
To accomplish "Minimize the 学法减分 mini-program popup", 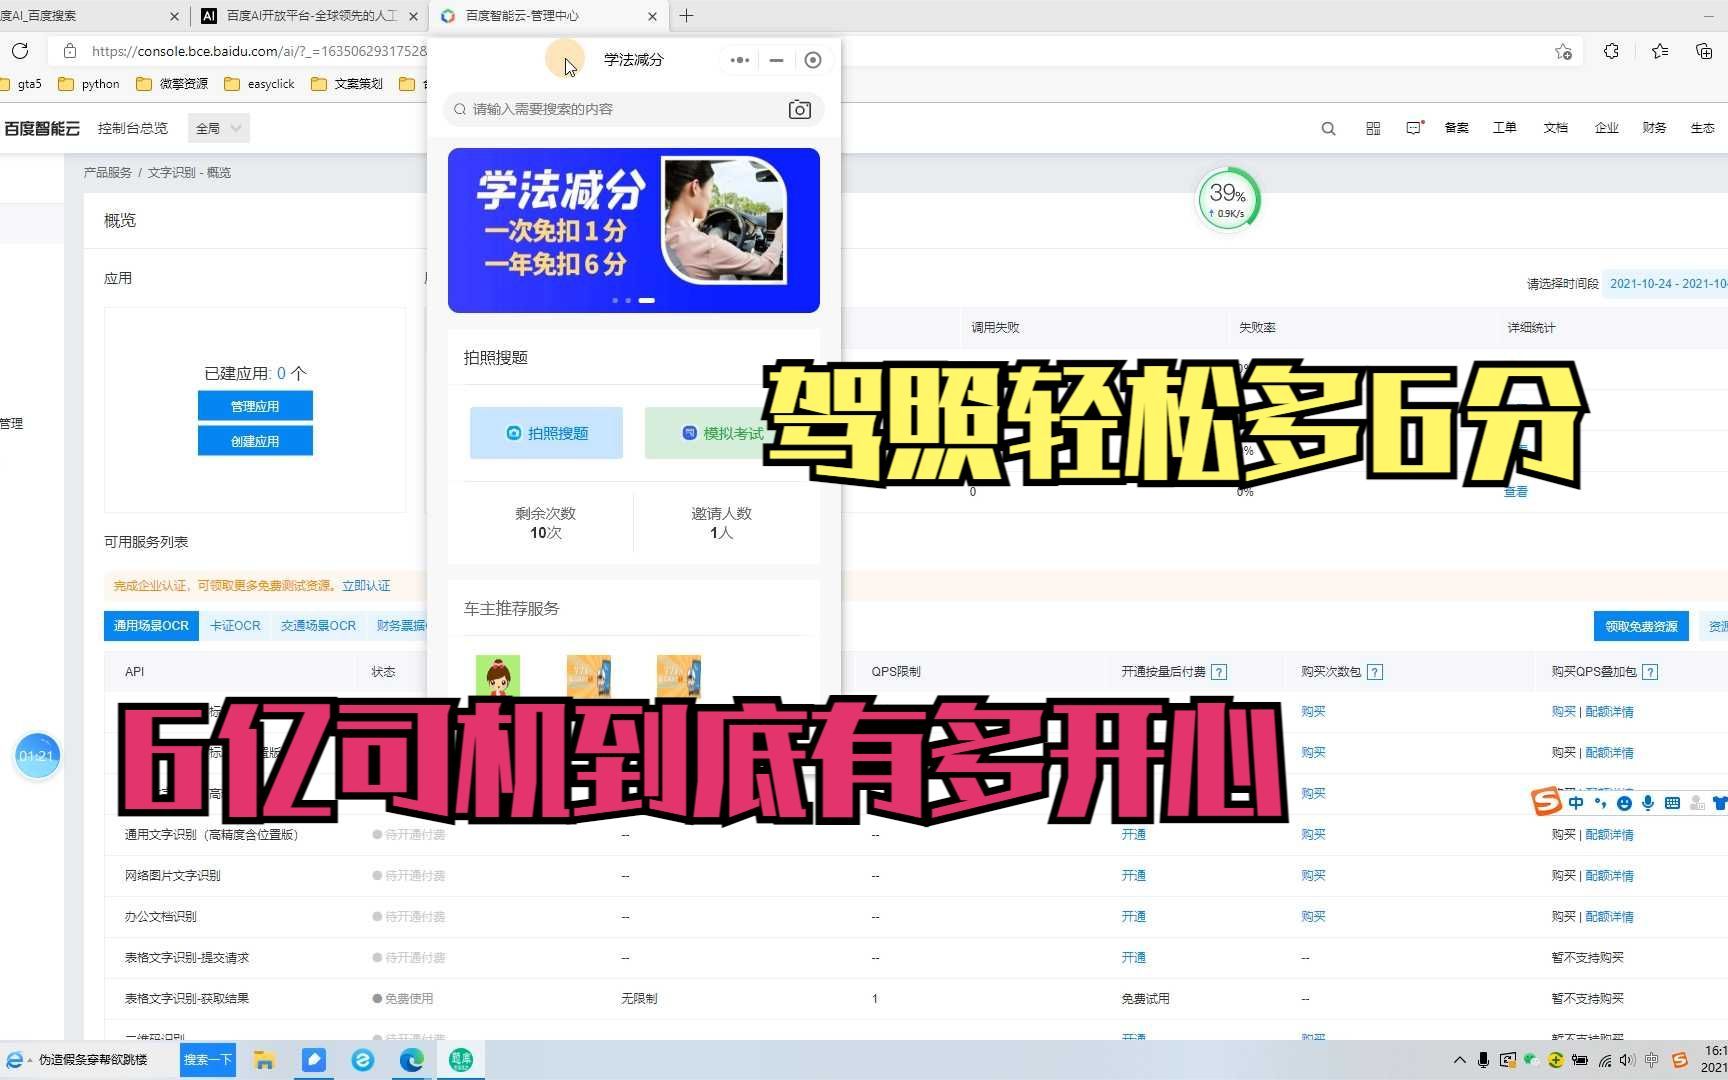I will pyautogui.click(x=776, y=60).
